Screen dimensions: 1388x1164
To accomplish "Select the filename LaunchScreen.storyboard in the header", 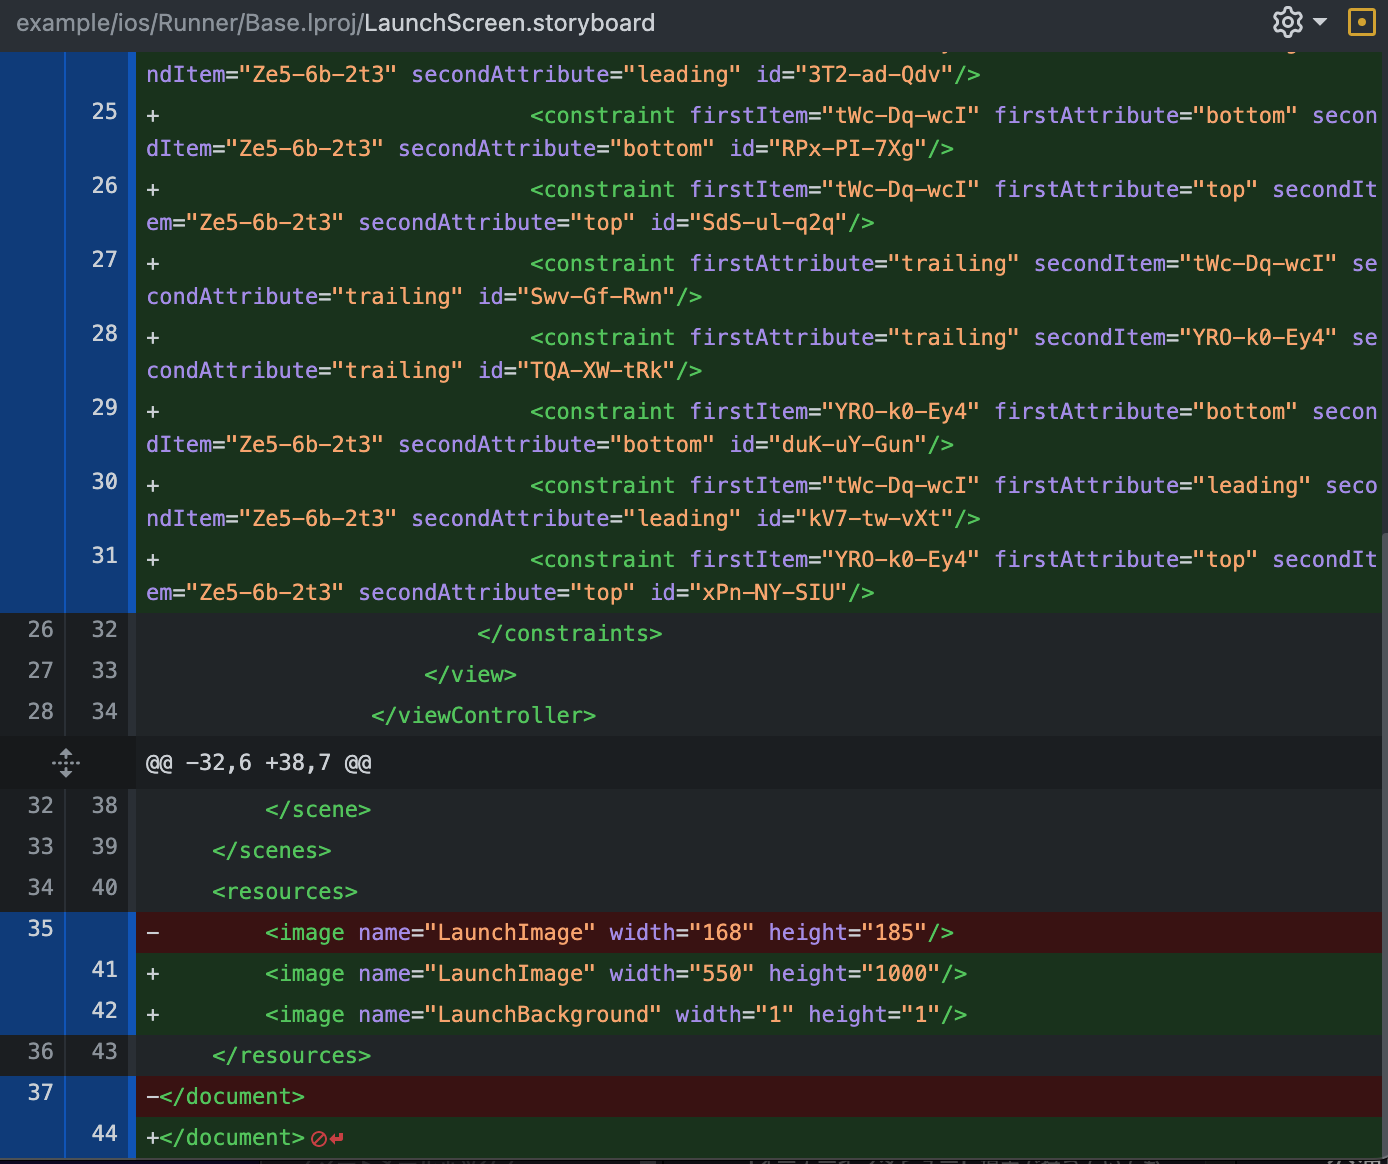I will pos(509,22).
